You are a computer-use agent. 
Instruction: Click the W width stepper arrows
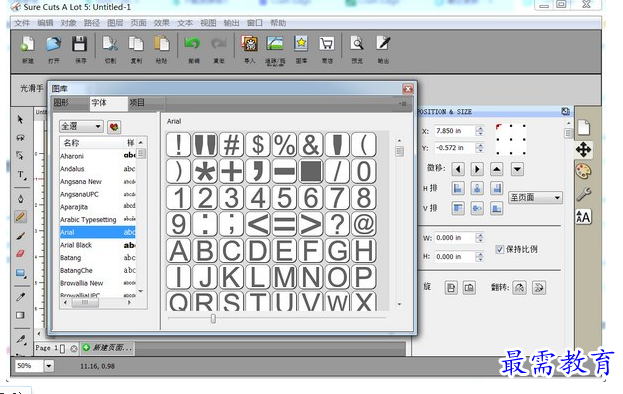[480, 238]
